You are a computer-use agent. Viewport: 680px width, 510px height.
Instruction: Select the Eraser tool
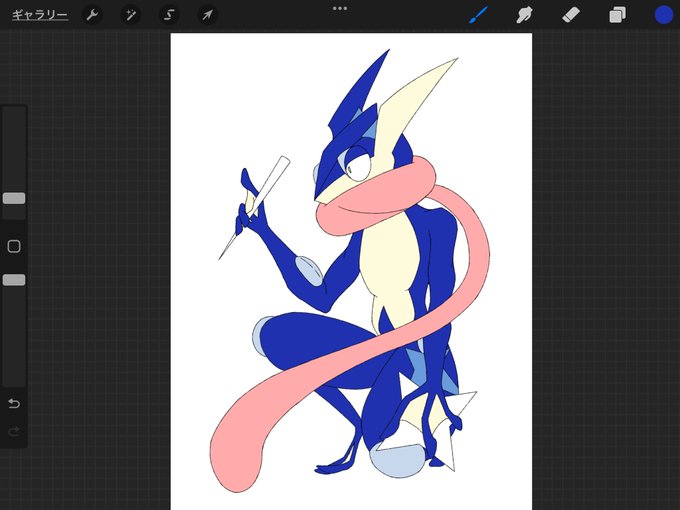point(571,15)
